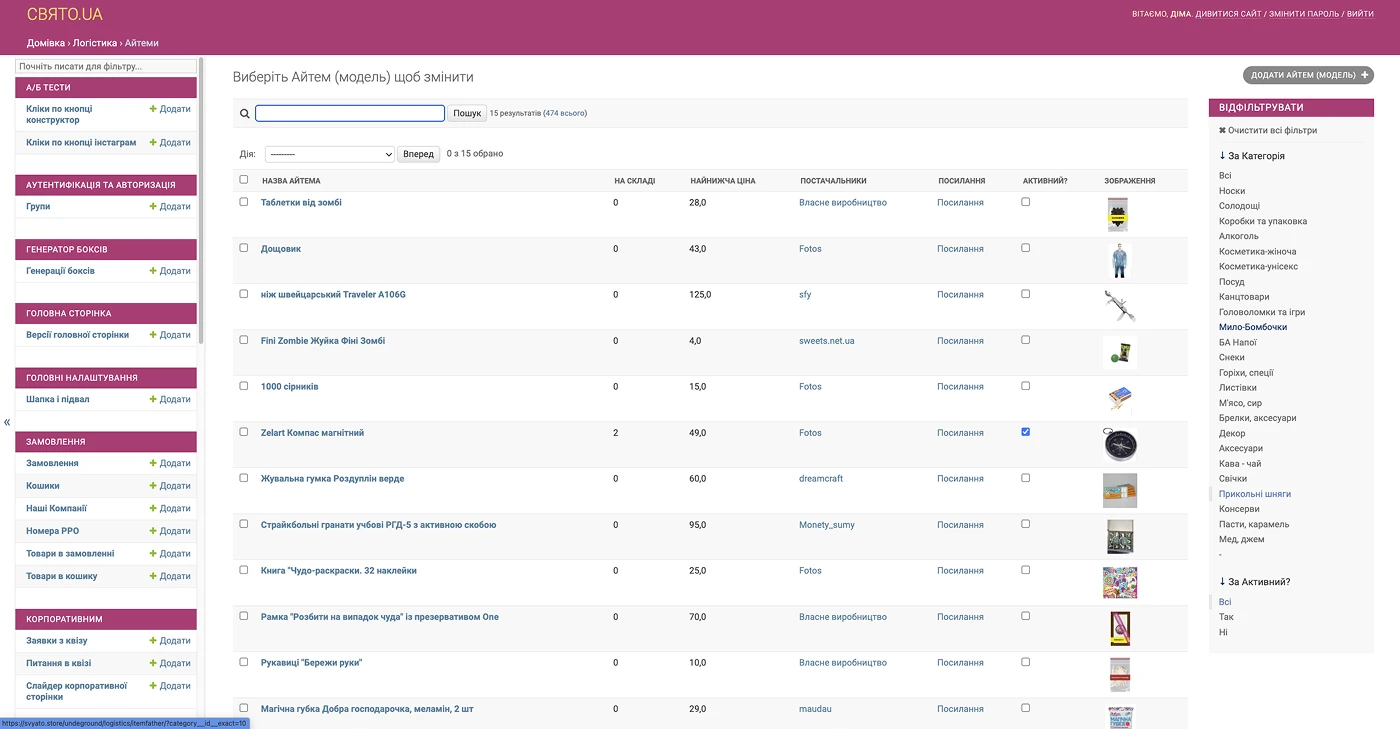Sort table by Назва айтема column header

coord(291,181)
